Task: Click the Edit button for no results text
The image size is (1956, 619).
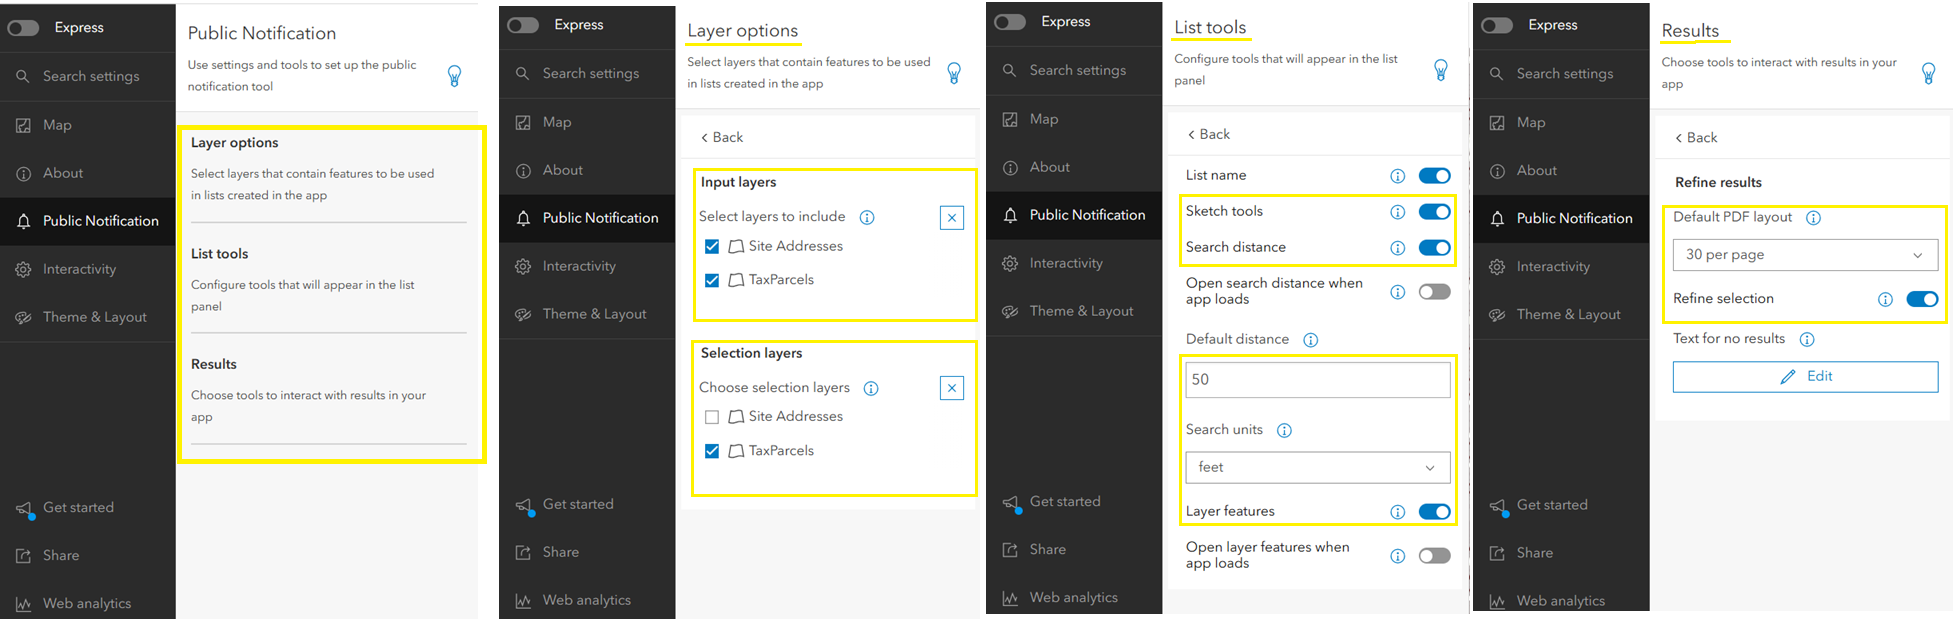Action: pyautogui.click(x=1804, y=377)
